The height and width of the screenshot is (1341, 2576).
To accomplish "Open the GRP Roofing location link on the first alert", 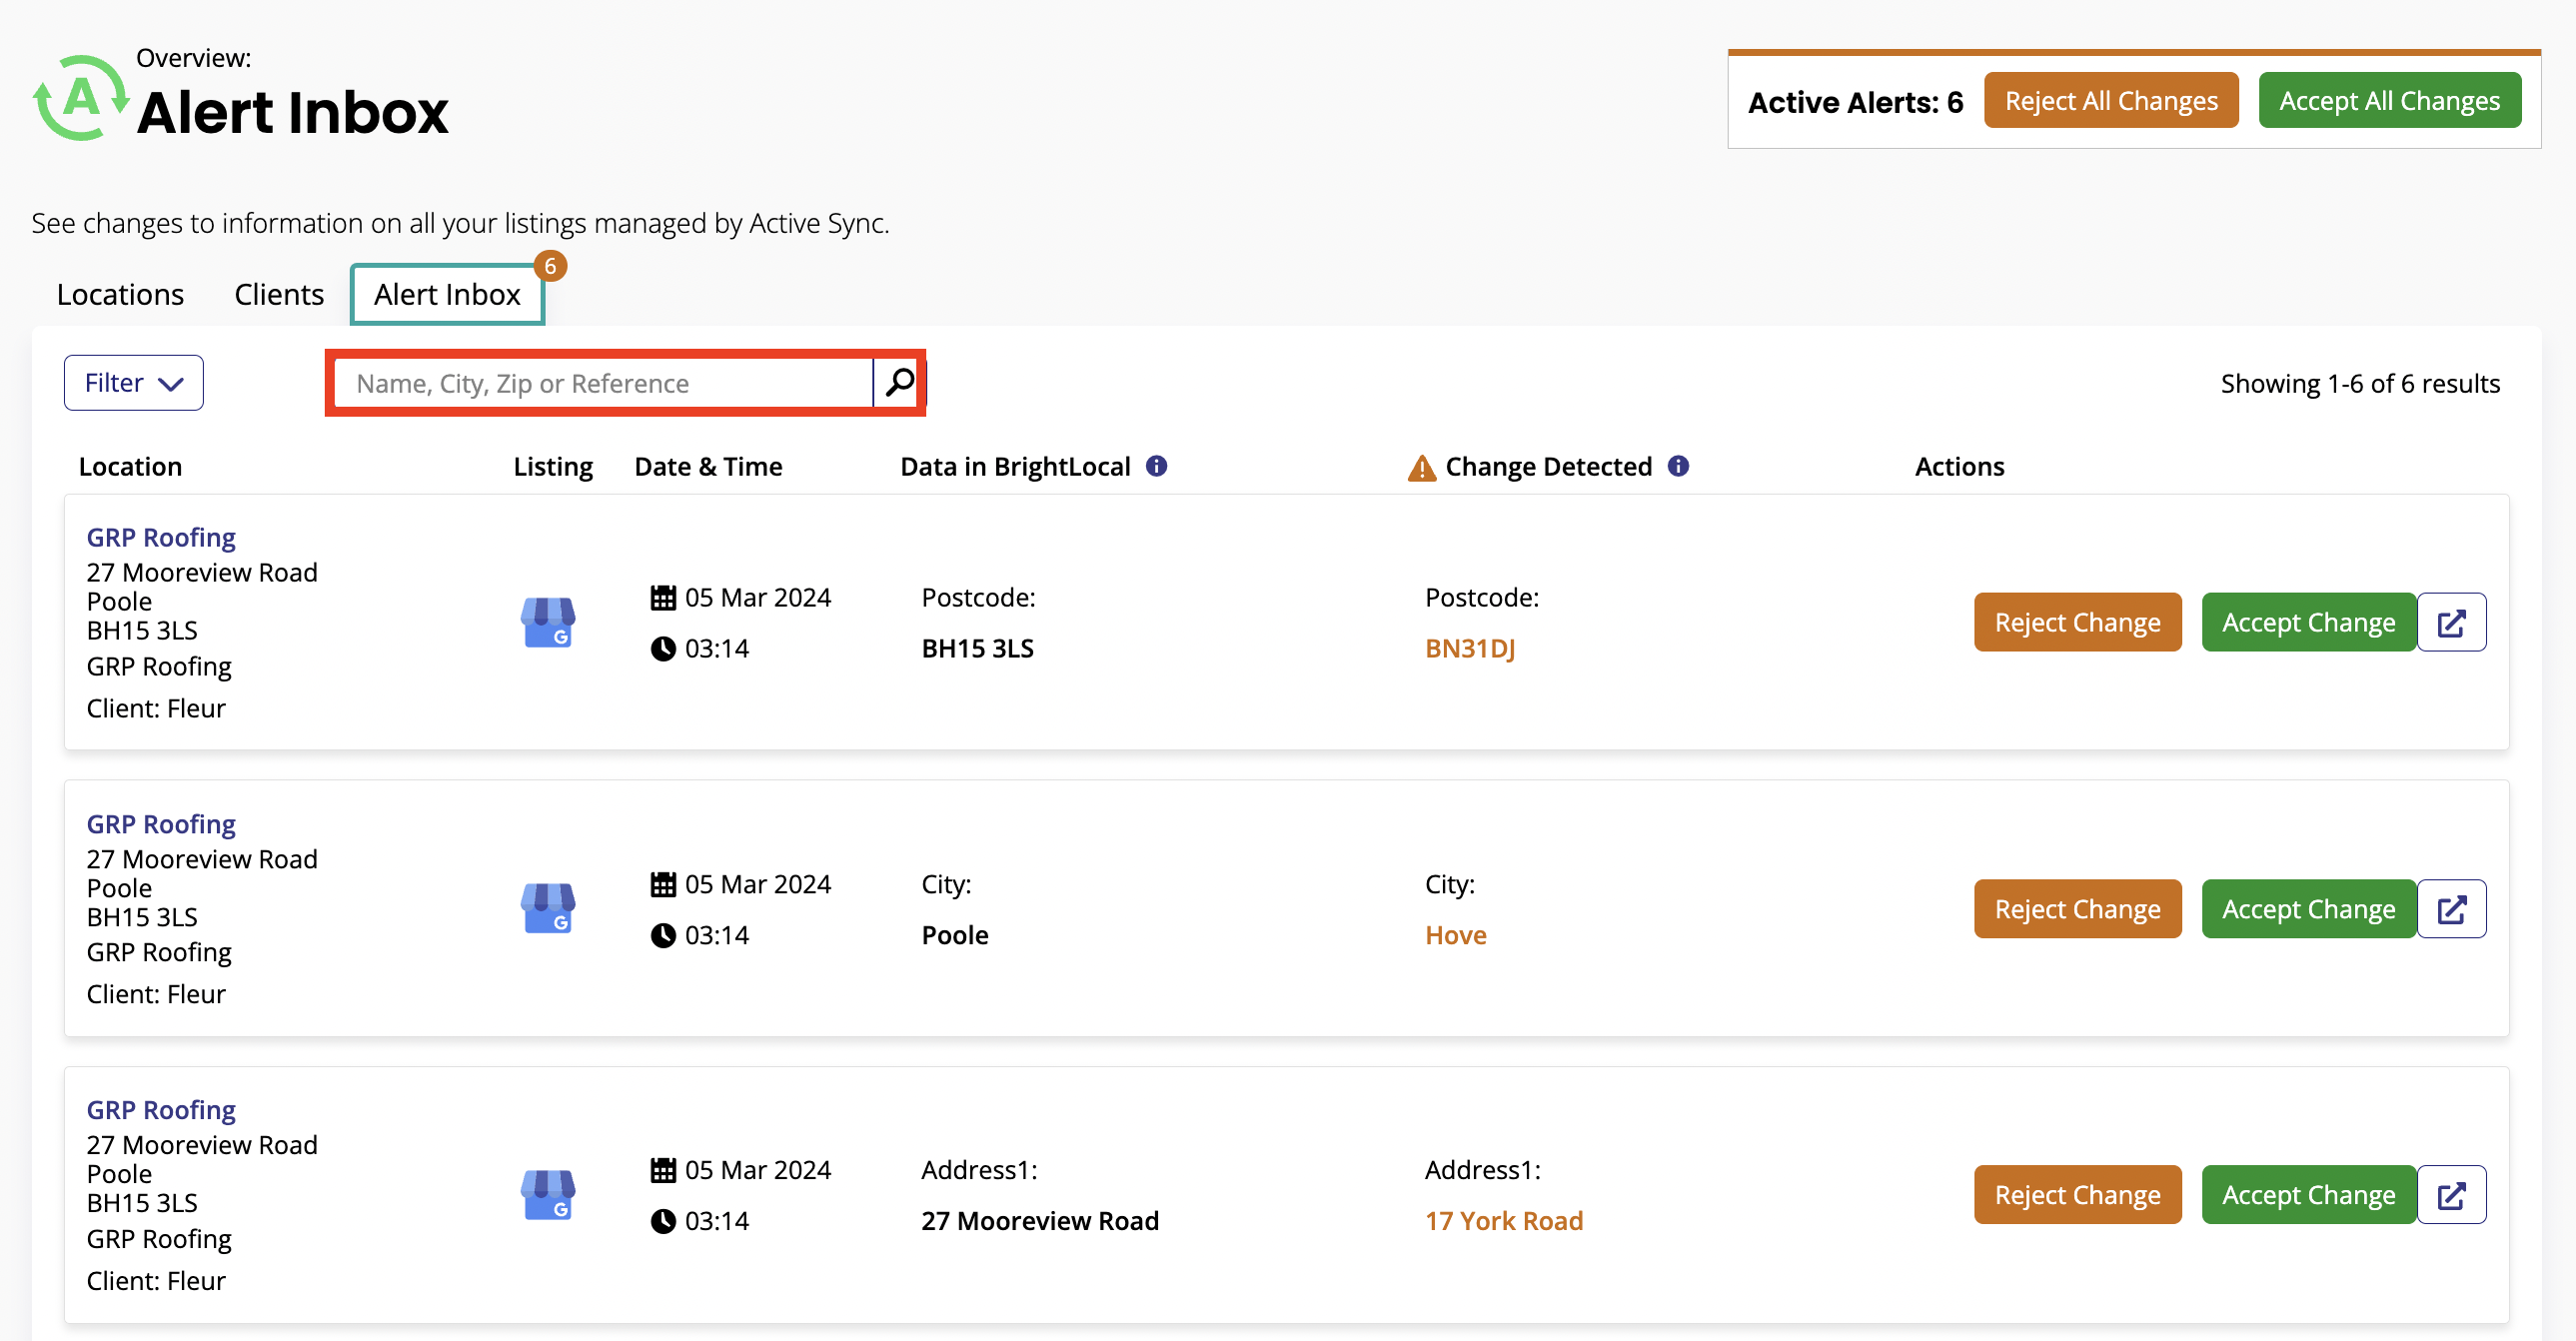I will point(161,537).
